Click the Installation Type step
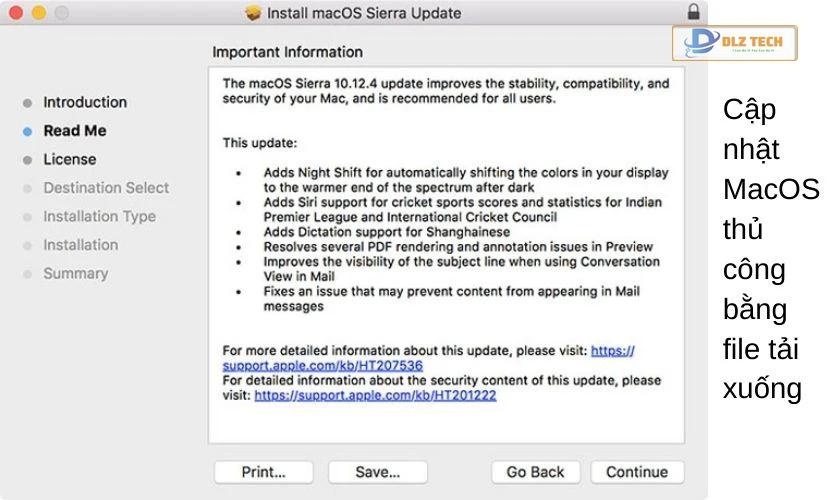 pos(99,216)
